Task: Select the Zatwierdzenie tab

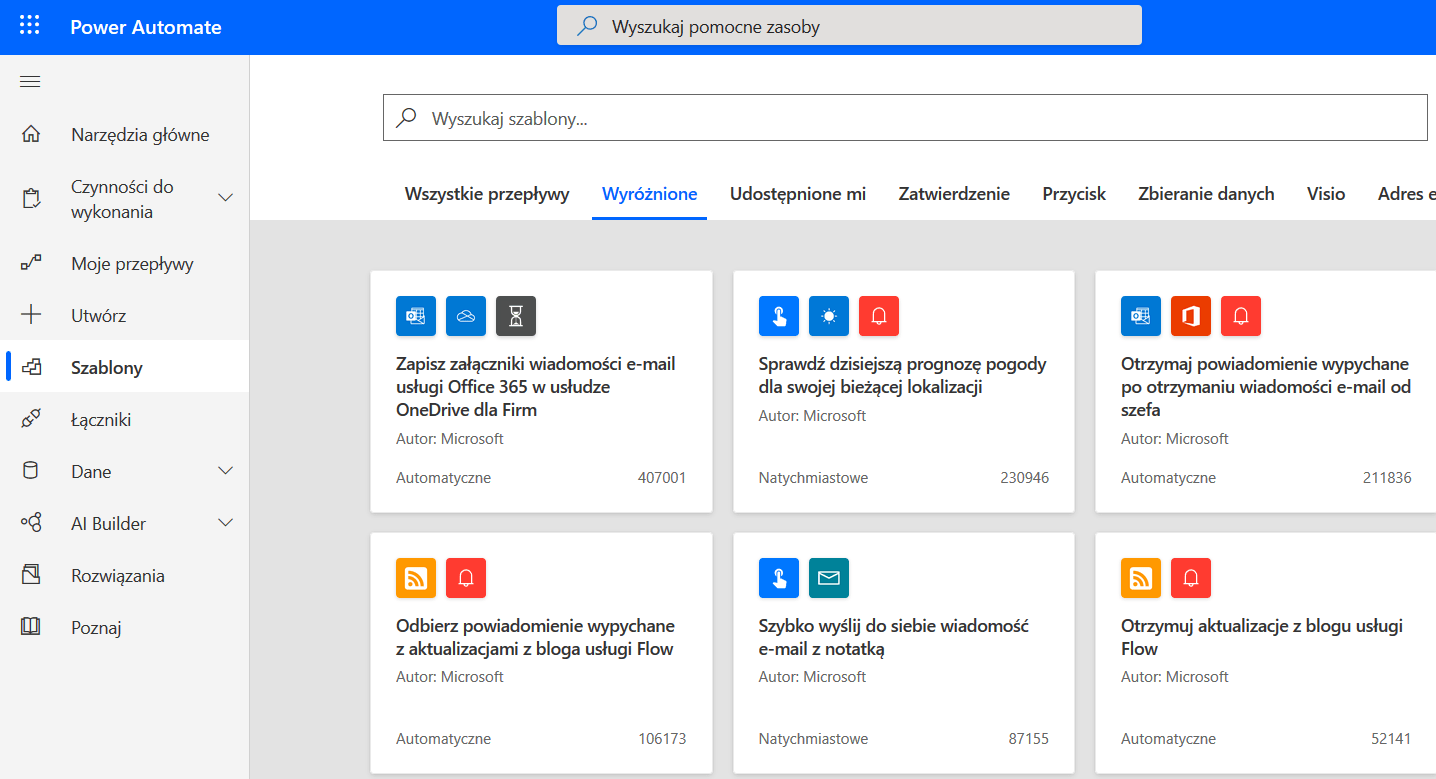Action: pos(953,194)
